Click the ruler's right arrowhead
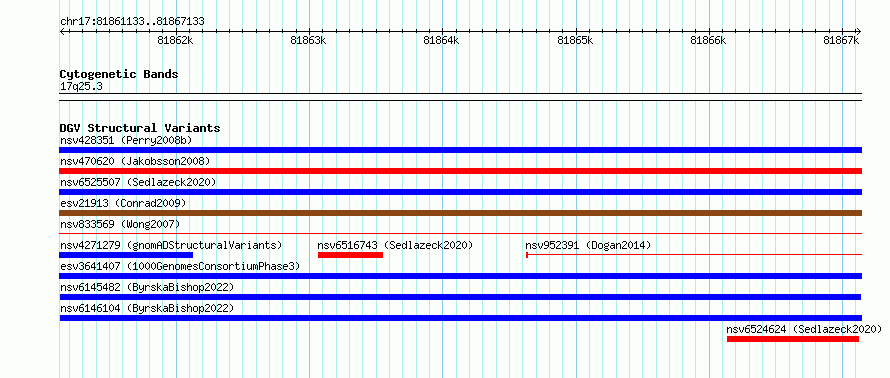 click(x=859, y=31)
